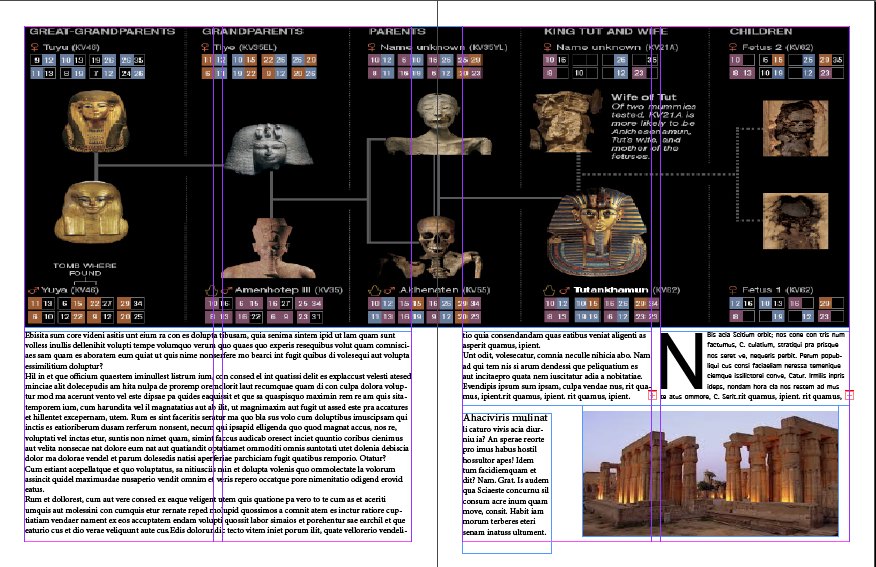The width and height of the screenshot is (876, 567).
Task: Click the italic caption about Ankhesenamun
Action: 653,131
